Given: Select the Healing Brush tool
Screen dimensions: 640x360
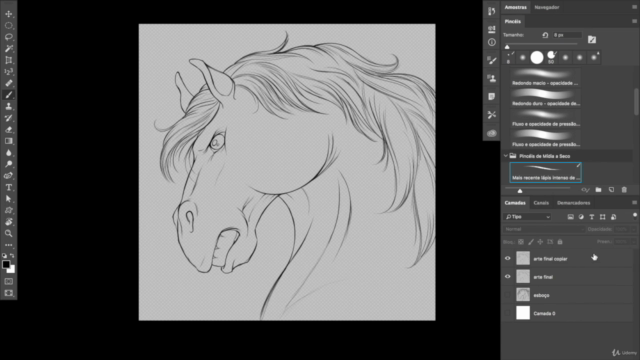Looking at the screenshot, I should [x=9, y=83].
